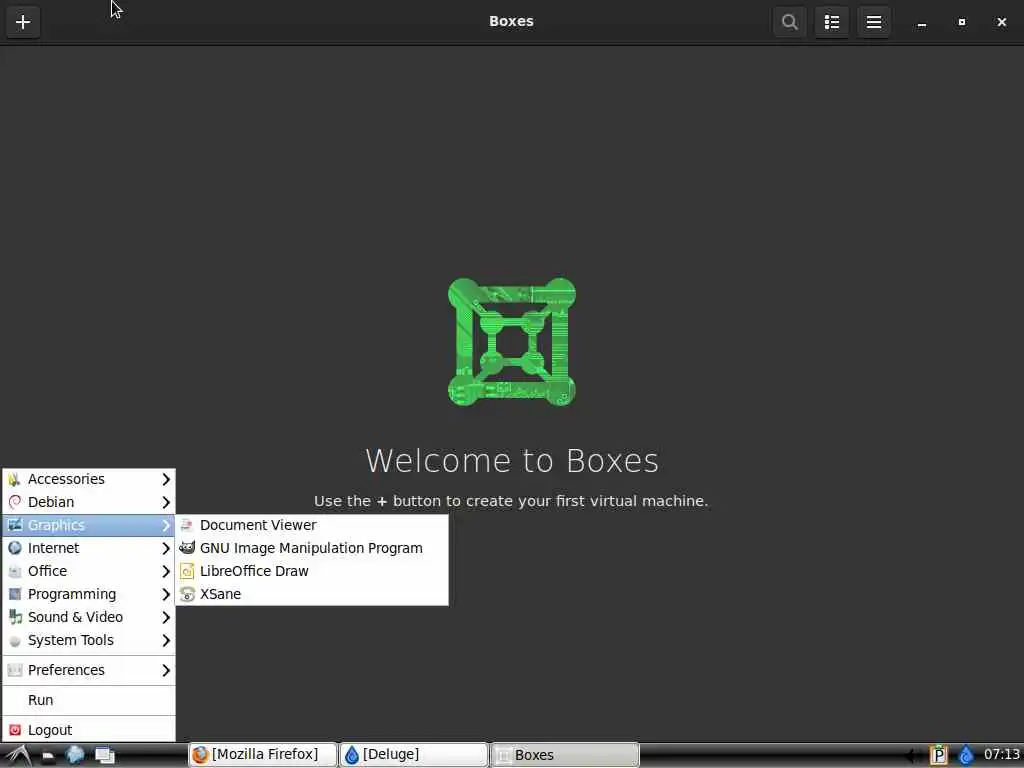The width and height of the screenshot is (1024, 768).
Task: Click the green Boxes logo image
Action: tap(512, 342)
